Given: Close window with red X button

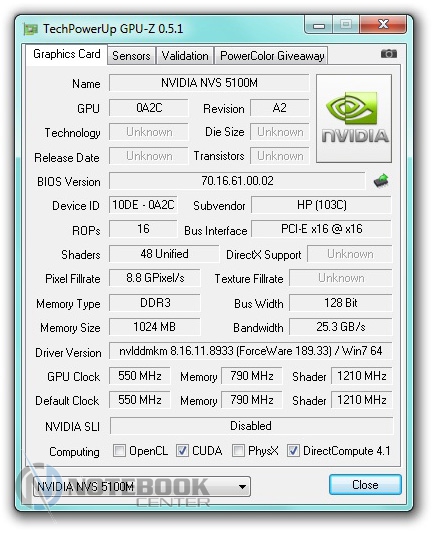Looking at the screenshot, I should [383, 25].
